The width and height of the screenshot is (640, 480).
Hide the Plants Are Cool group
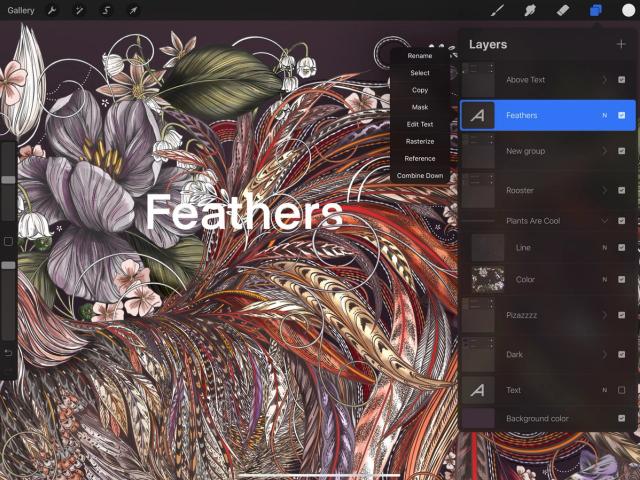tap(621, 221)
